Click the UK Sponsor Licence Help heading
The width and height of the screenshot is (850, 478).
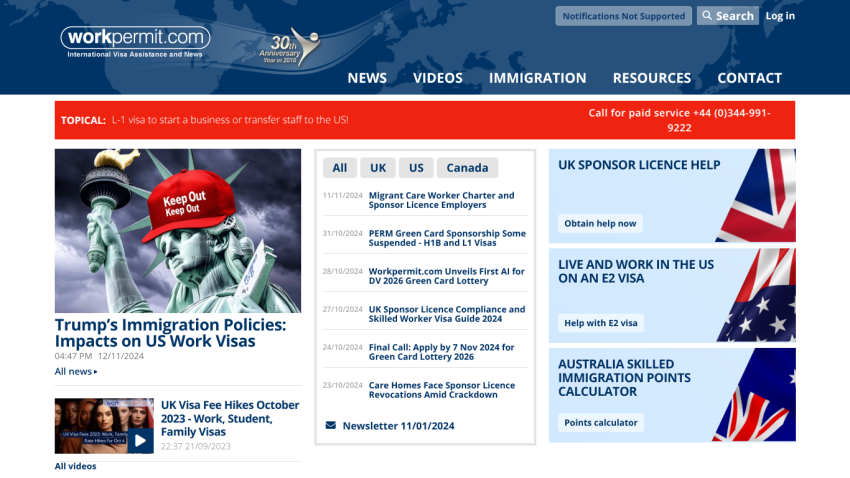[639, 165]
